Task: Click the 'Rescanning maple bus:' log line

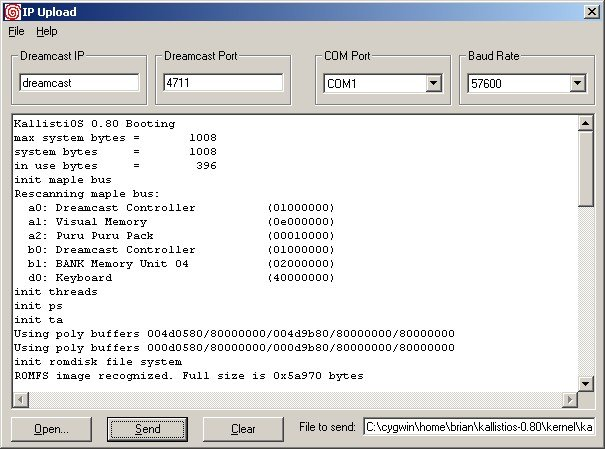Action: (x=87, y=194)
